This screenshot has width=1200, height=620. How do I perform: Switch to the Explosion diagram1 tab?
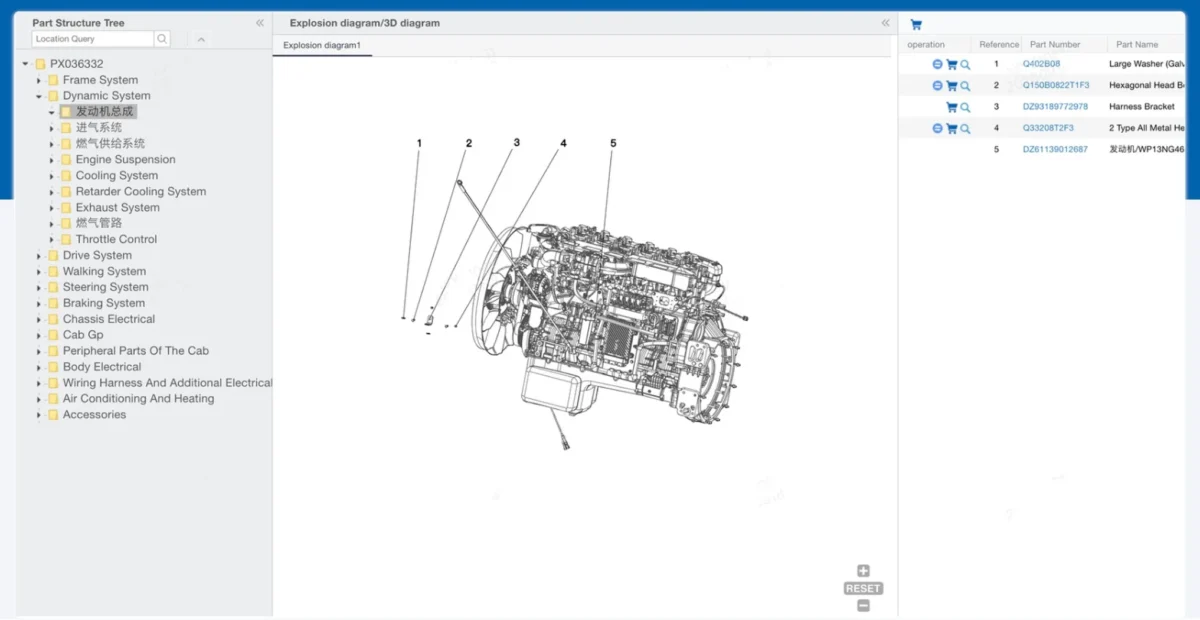(321, 46)
